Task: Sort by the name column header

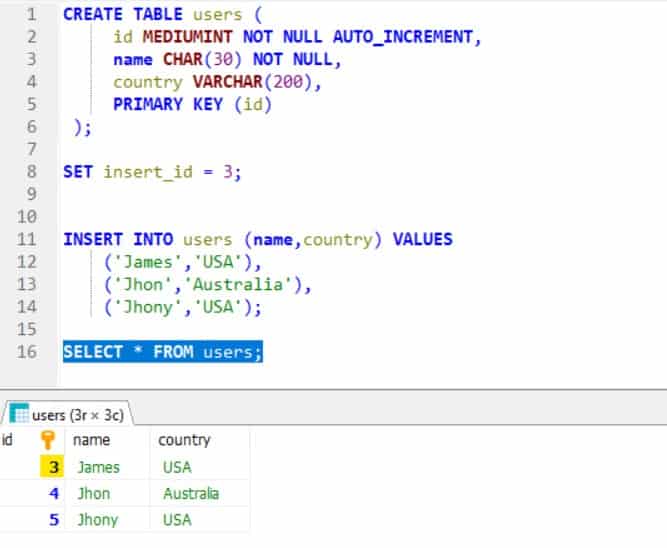Action: pos(107,440)
